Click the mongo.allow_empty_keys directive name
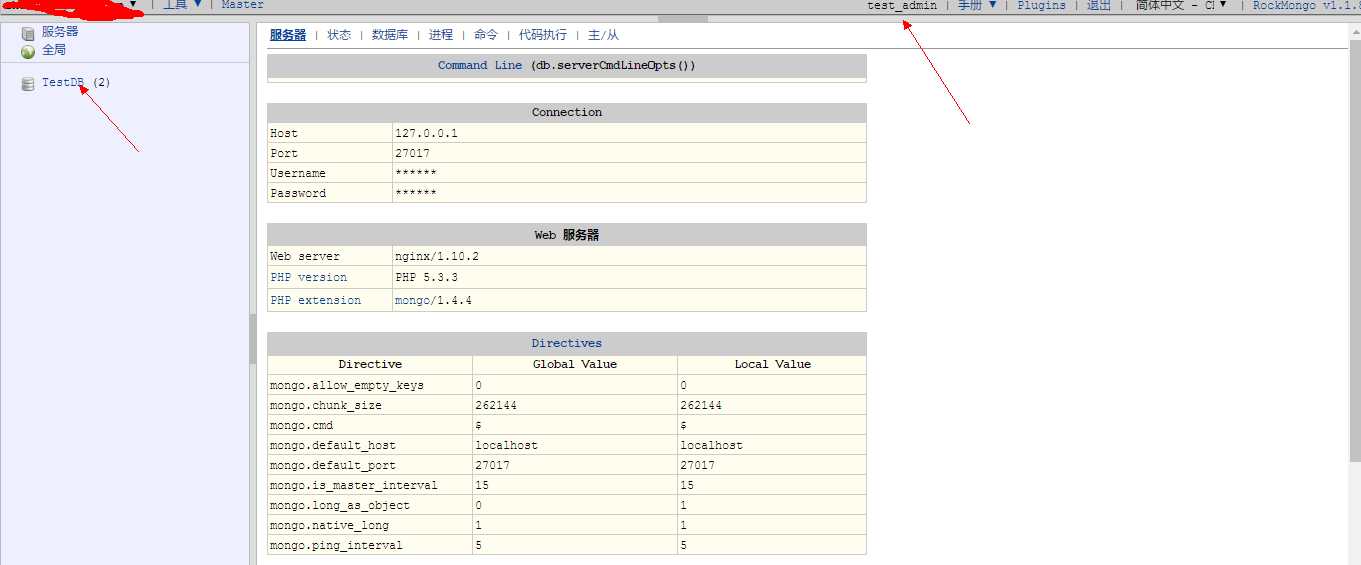The width and height of the screenshot is (1361, 565). tap(347, 386)
